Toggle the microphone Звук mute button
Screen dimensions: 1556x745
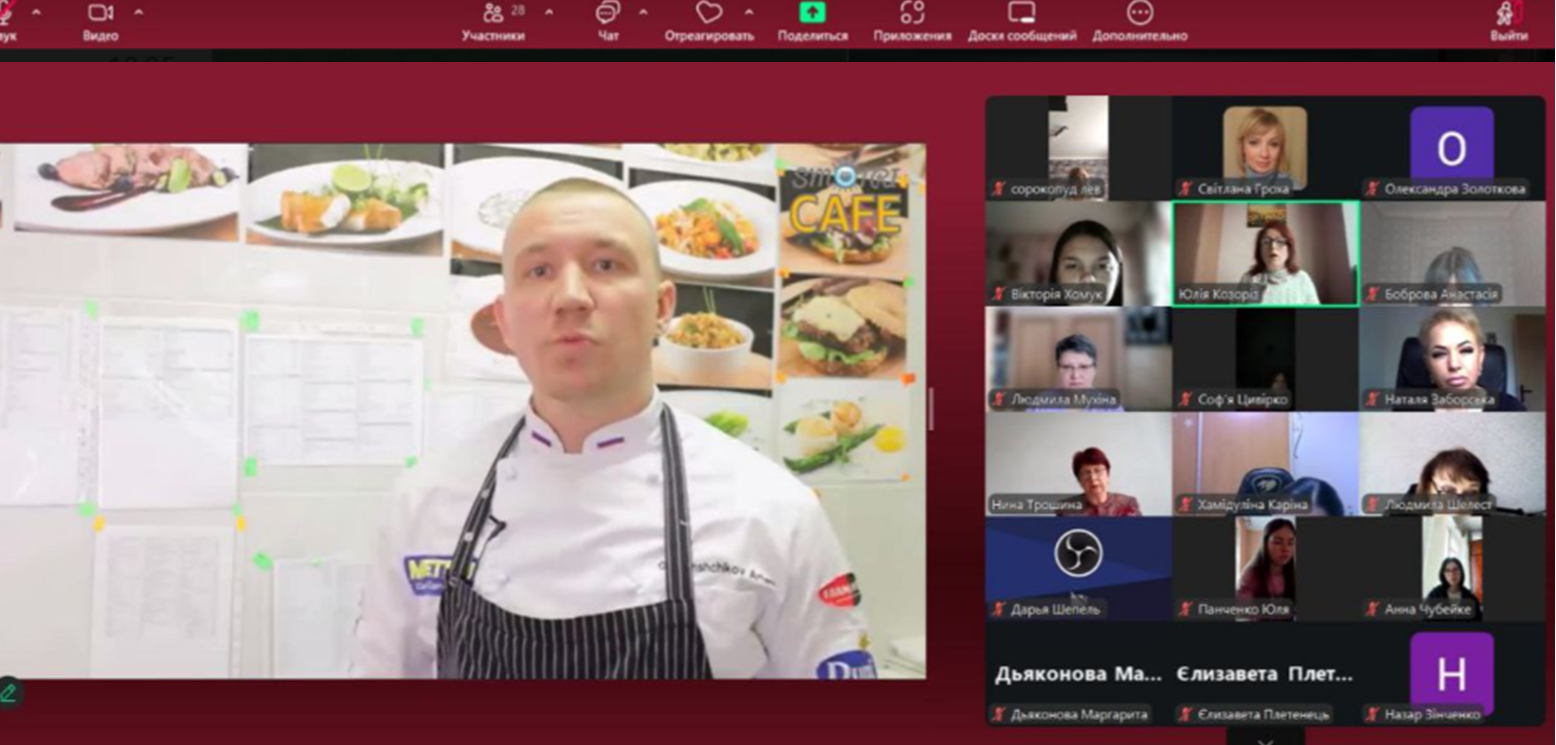8,13
